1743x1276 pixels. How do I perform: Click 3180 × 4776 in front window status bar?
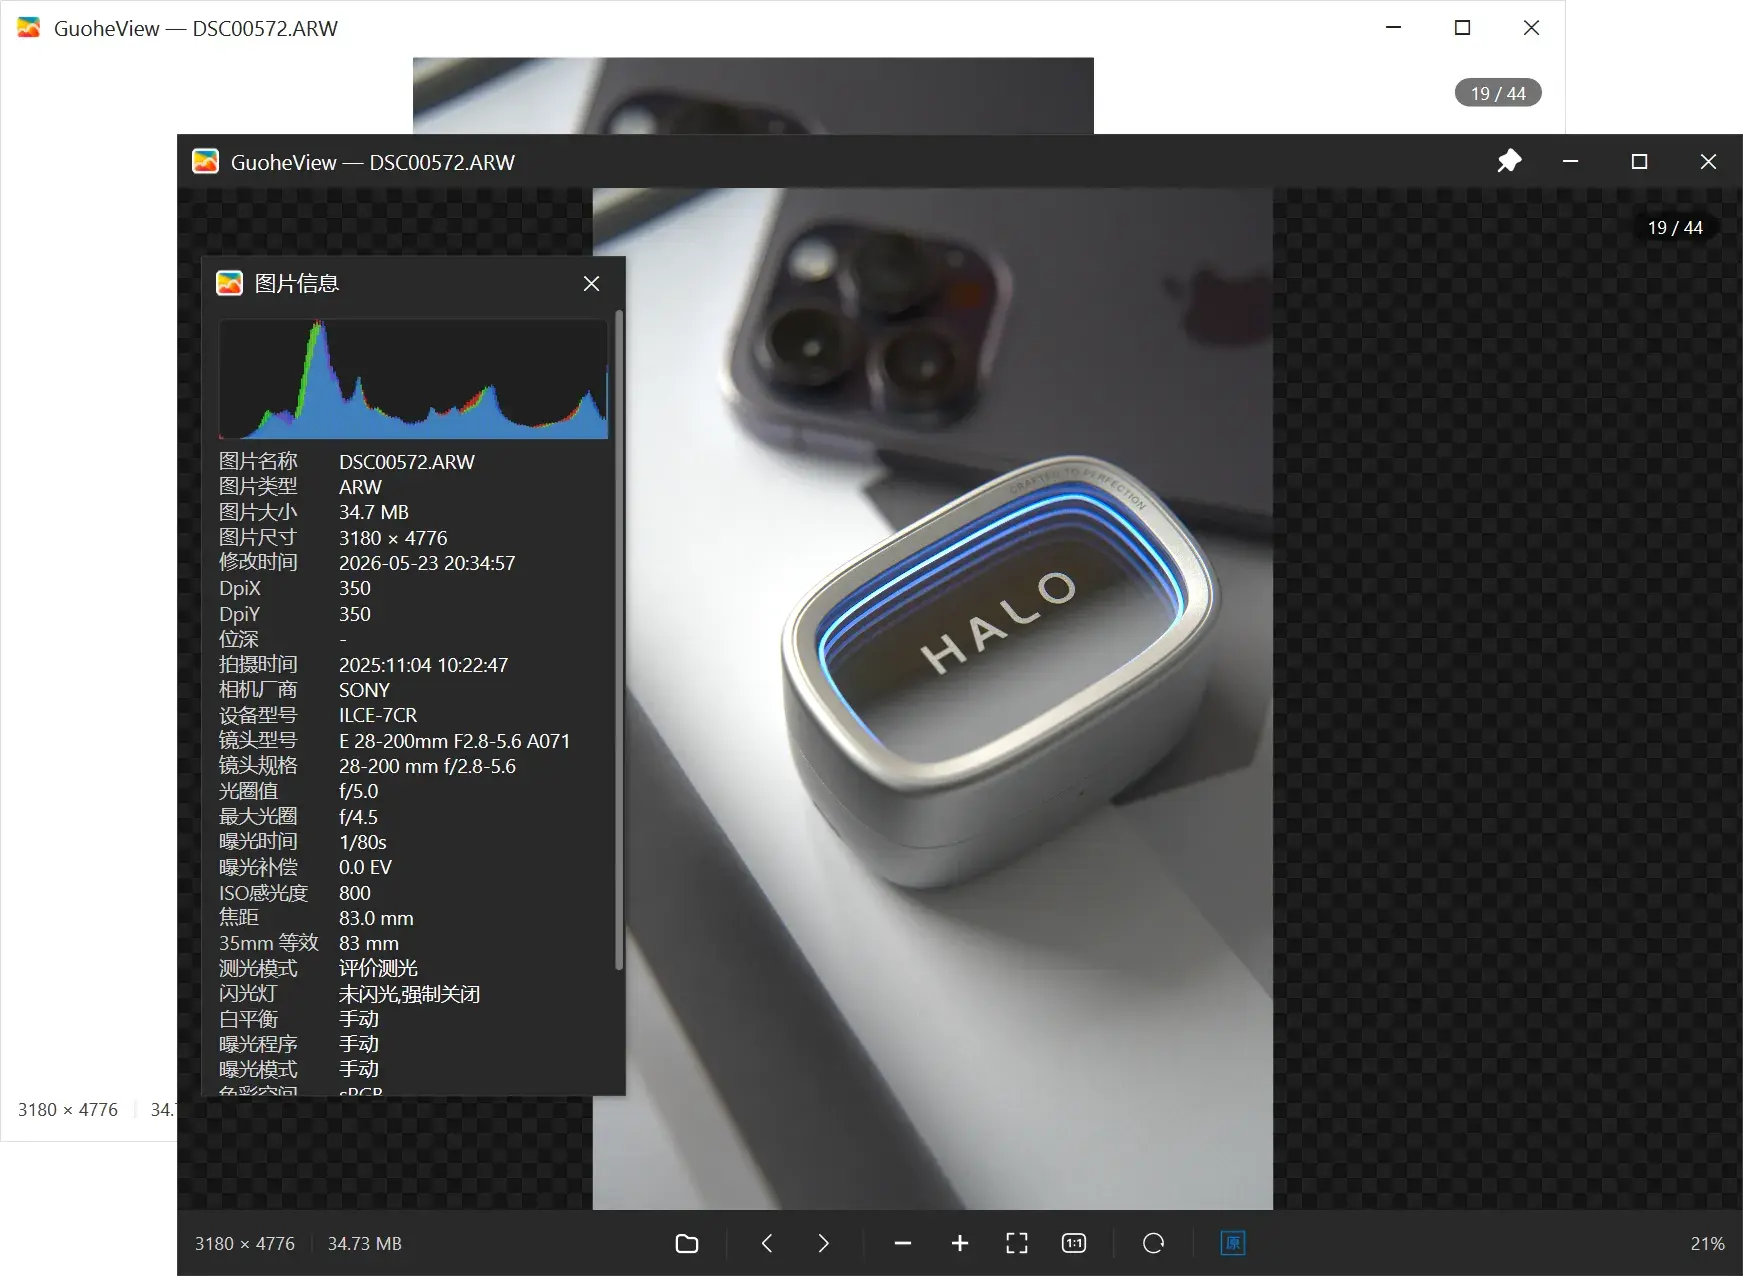[245, 1243]
